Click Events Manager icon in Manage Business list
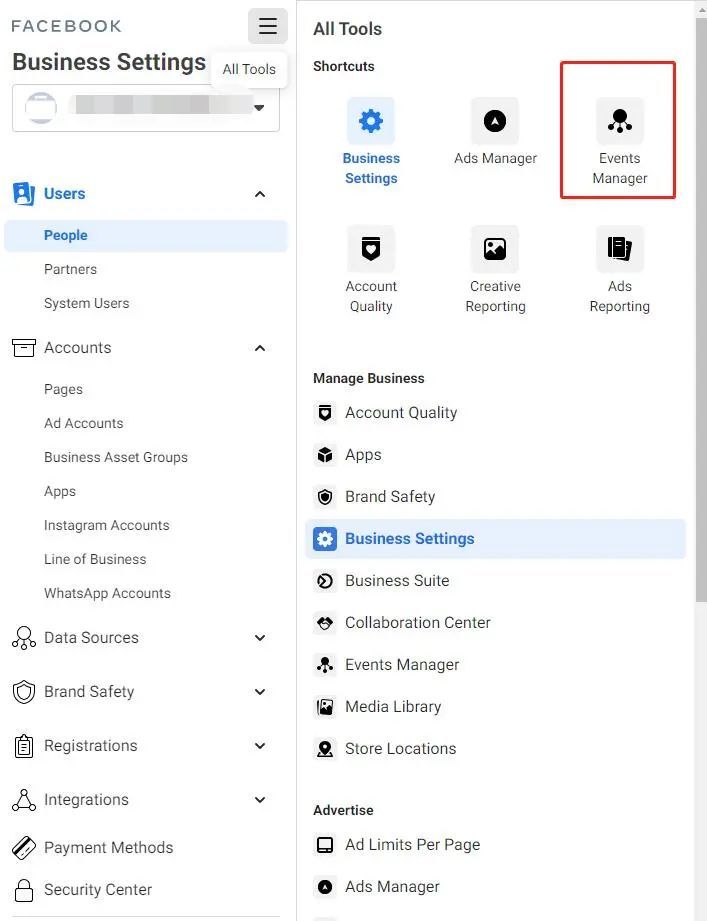This screenshot has height=921, width=707. pyautogui.click(x=325, y=665)
